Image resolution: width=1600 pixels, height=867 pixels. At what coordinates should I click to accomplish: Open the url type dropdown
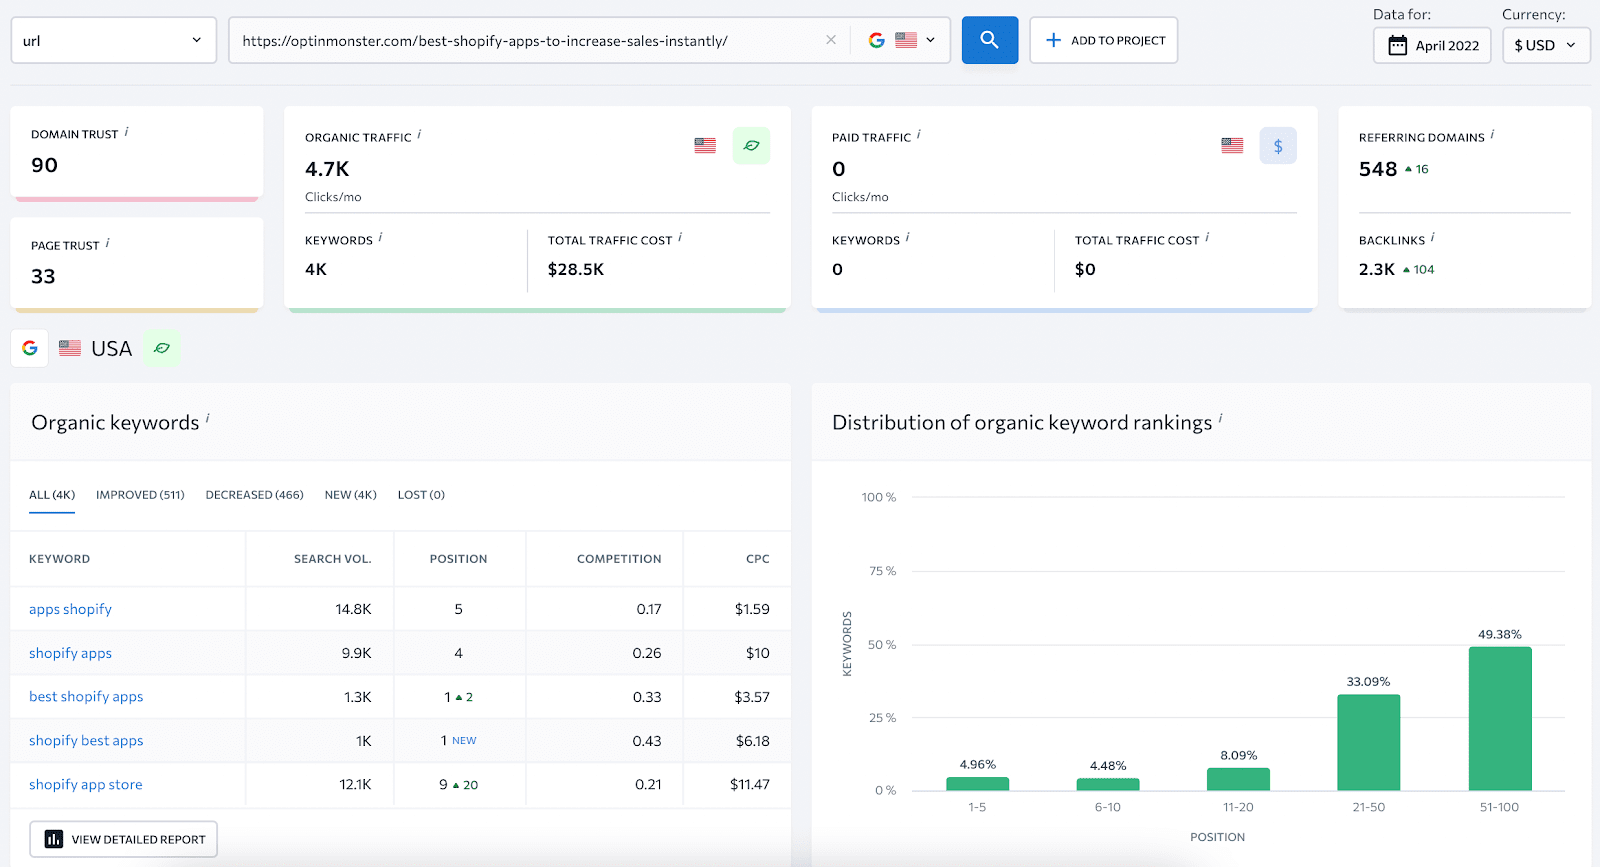(114, 41)
